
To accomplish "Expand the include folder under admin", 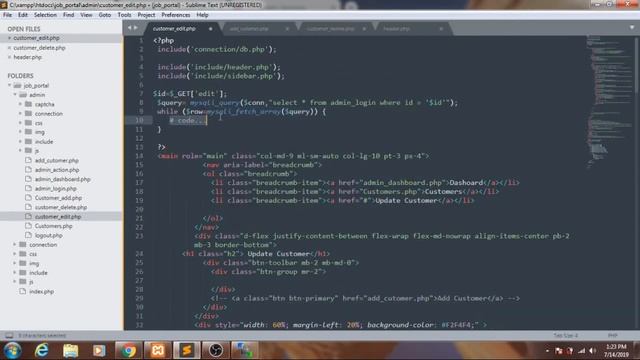I will [20, 142].
